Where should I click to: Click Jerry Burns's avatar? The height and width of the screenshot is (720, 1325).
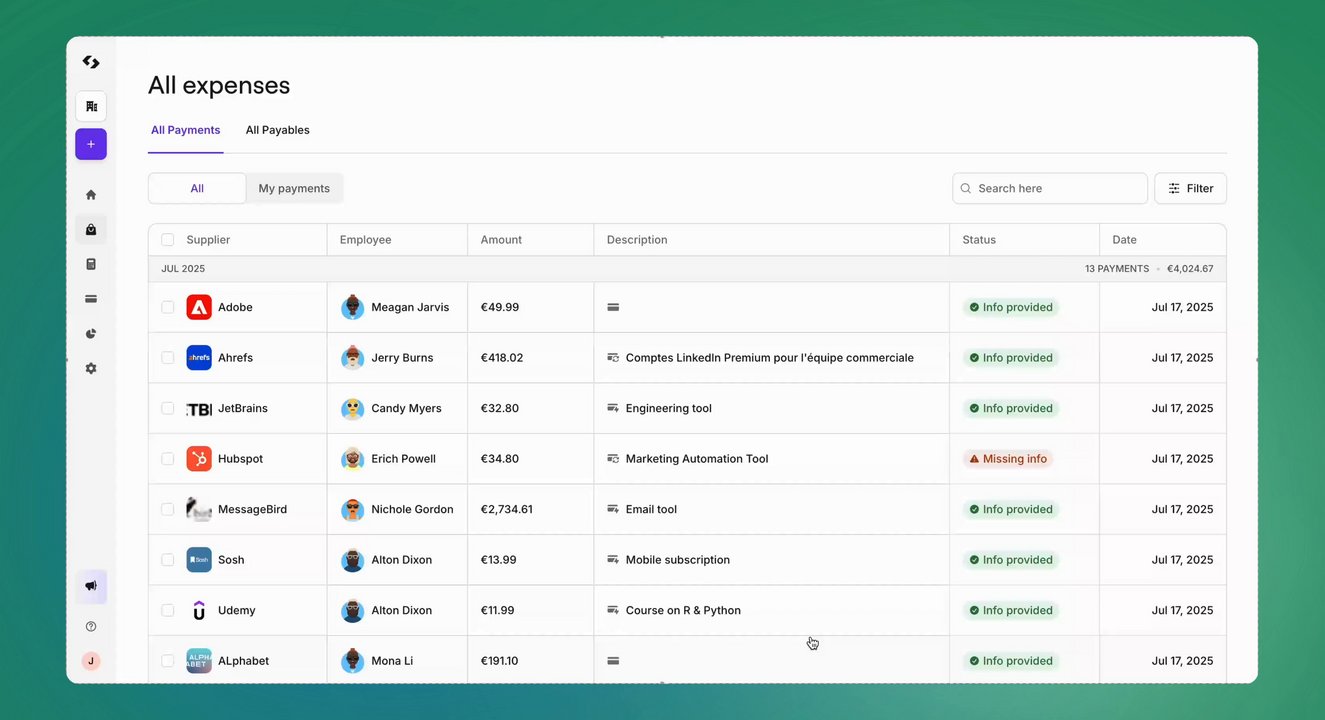352,358
